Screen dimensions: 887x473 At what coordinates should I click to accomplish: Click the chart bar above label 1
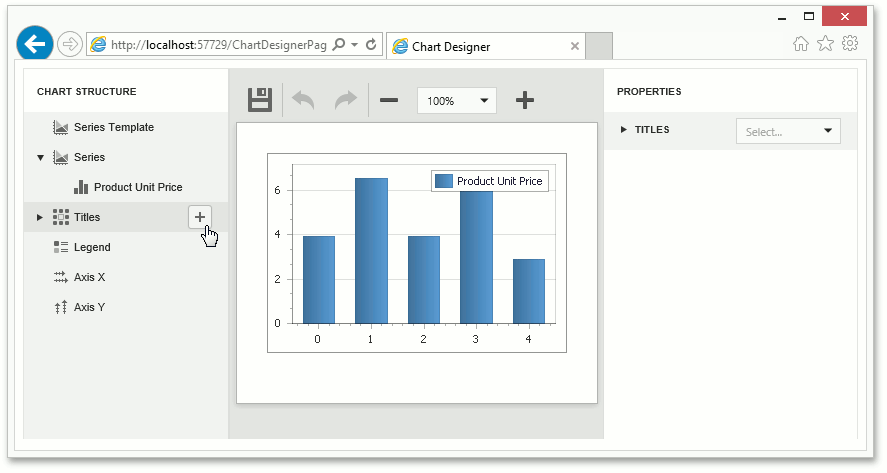pos(371,251)
